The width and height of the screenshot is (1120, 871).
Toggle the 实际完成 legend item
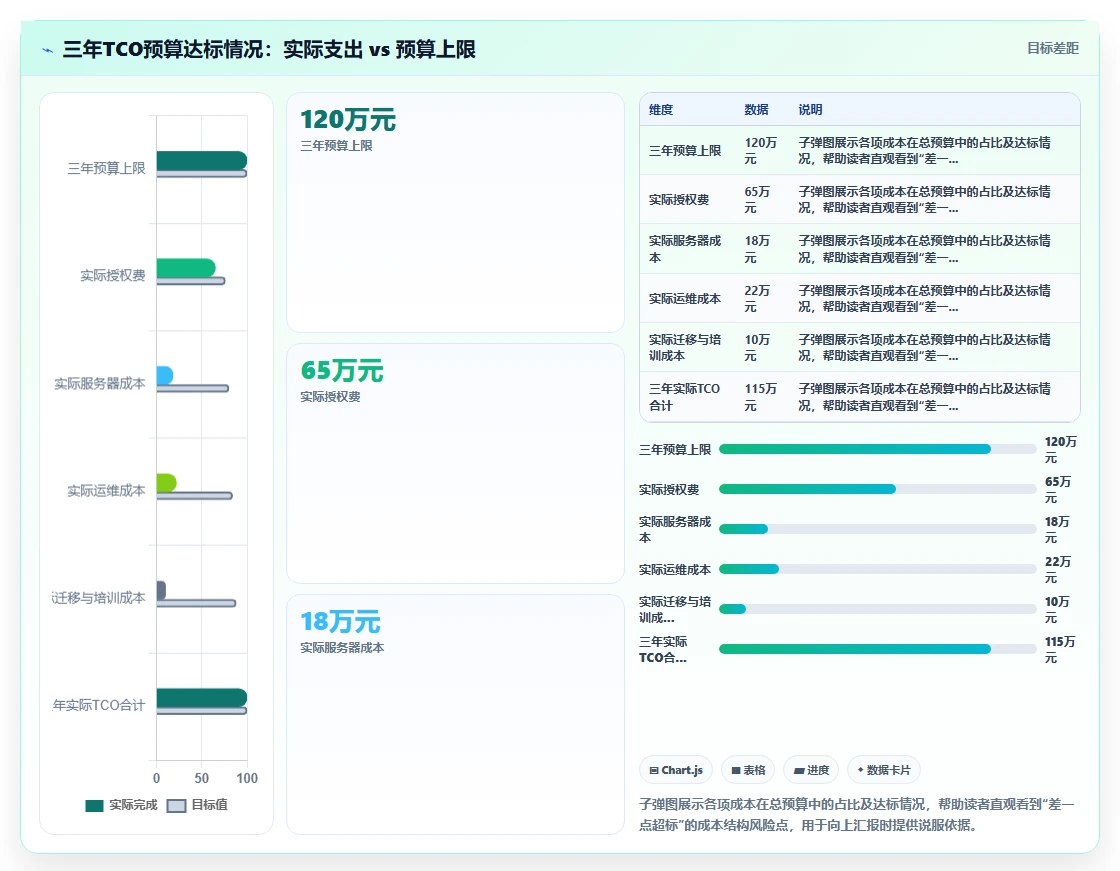121,805
